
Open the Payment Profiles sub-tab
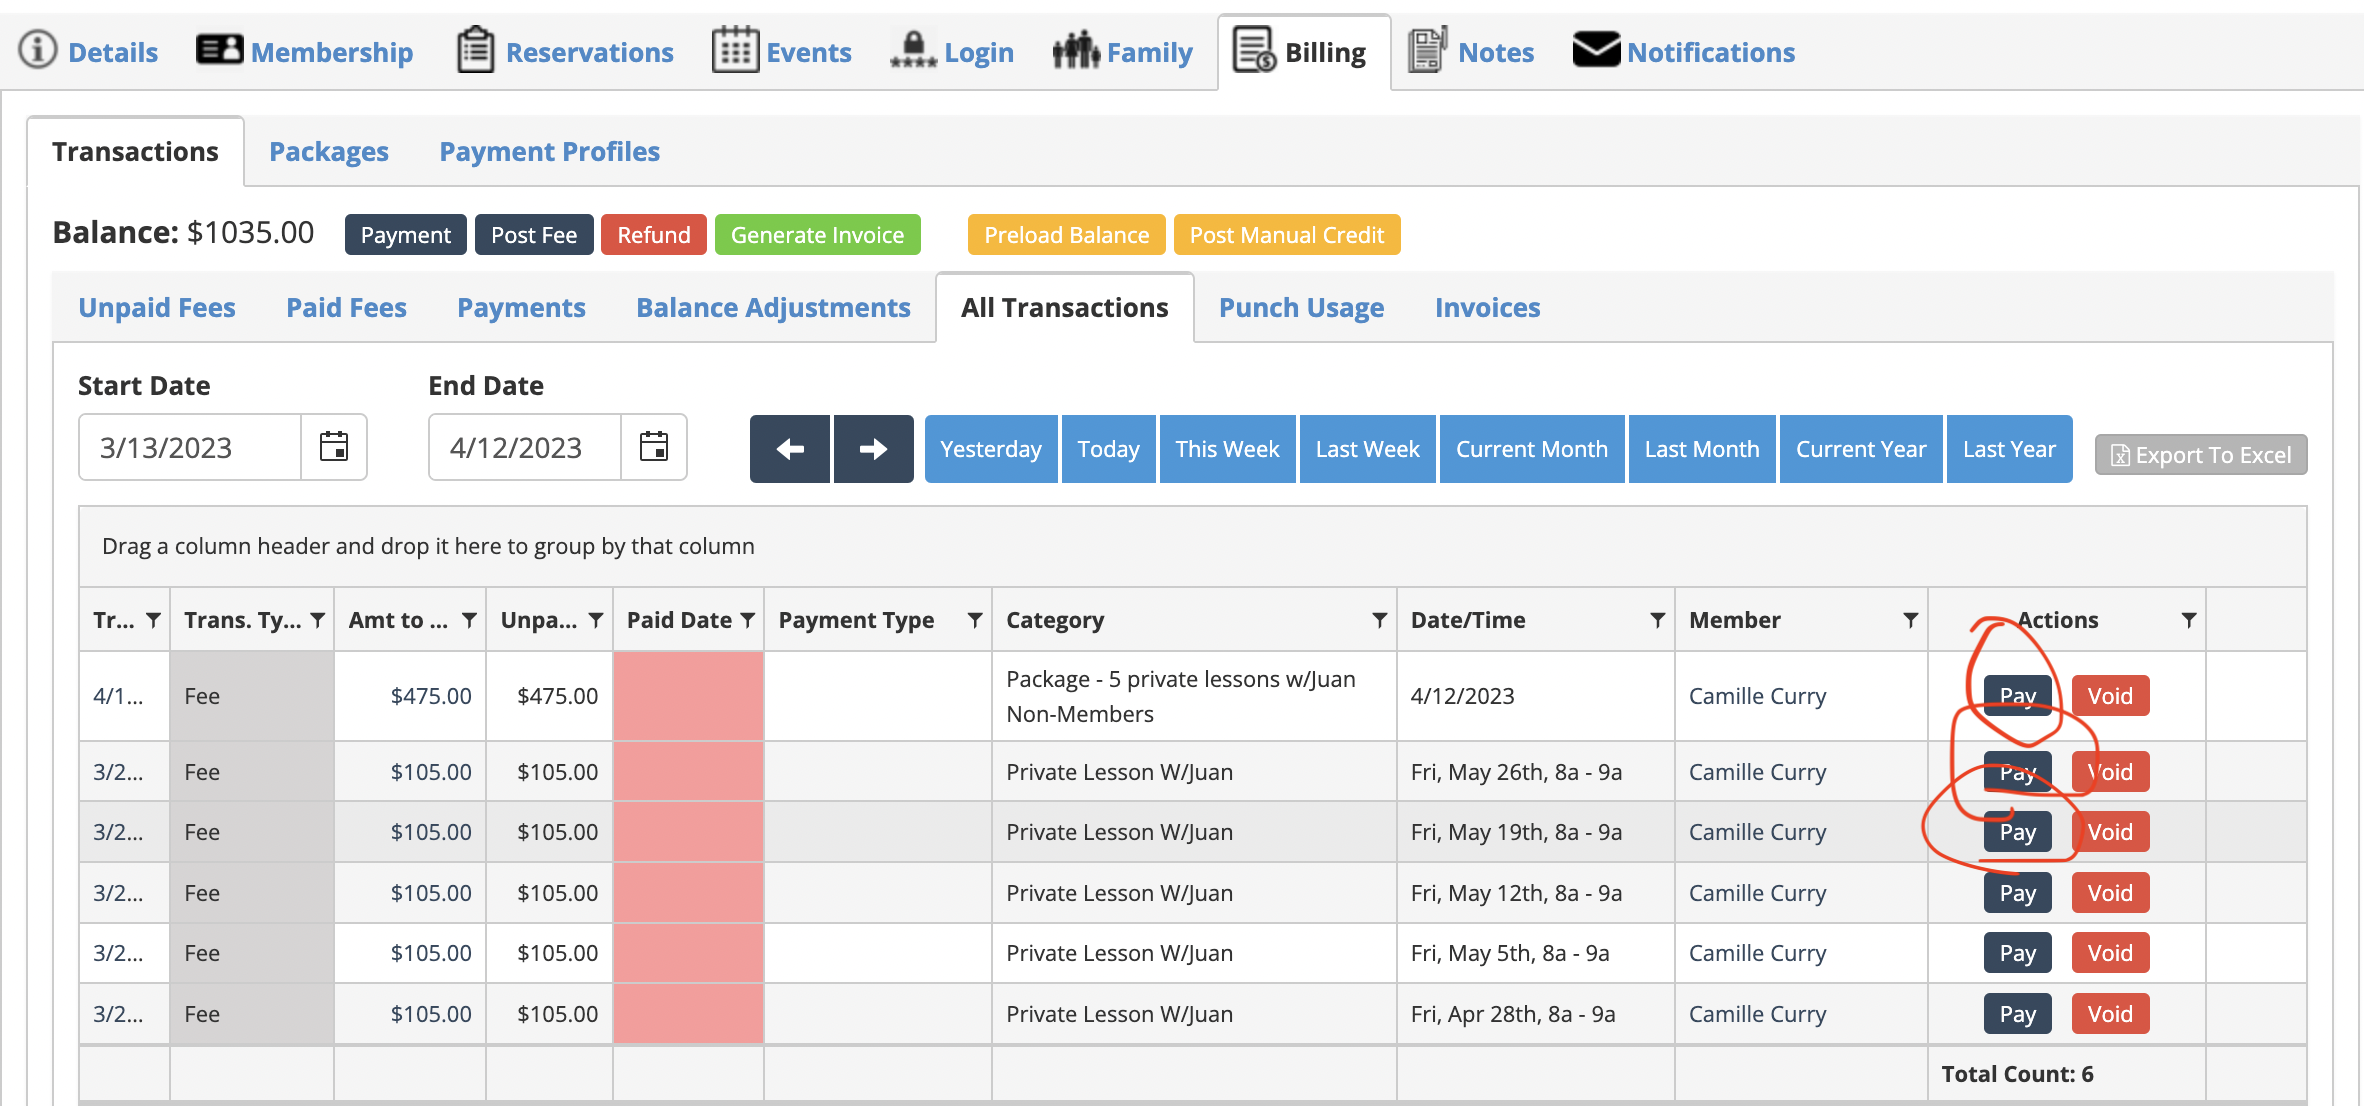point(550,152)
